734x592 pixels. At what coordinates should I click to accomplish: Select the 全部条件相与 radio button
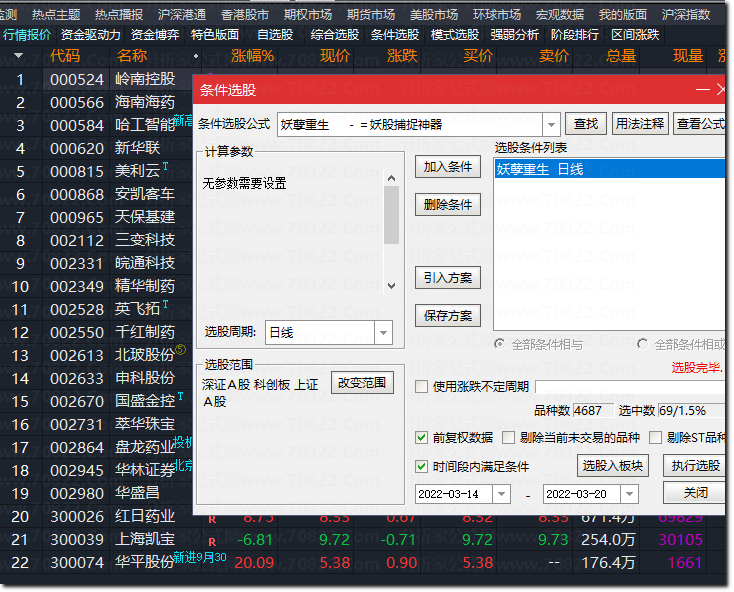499,344
